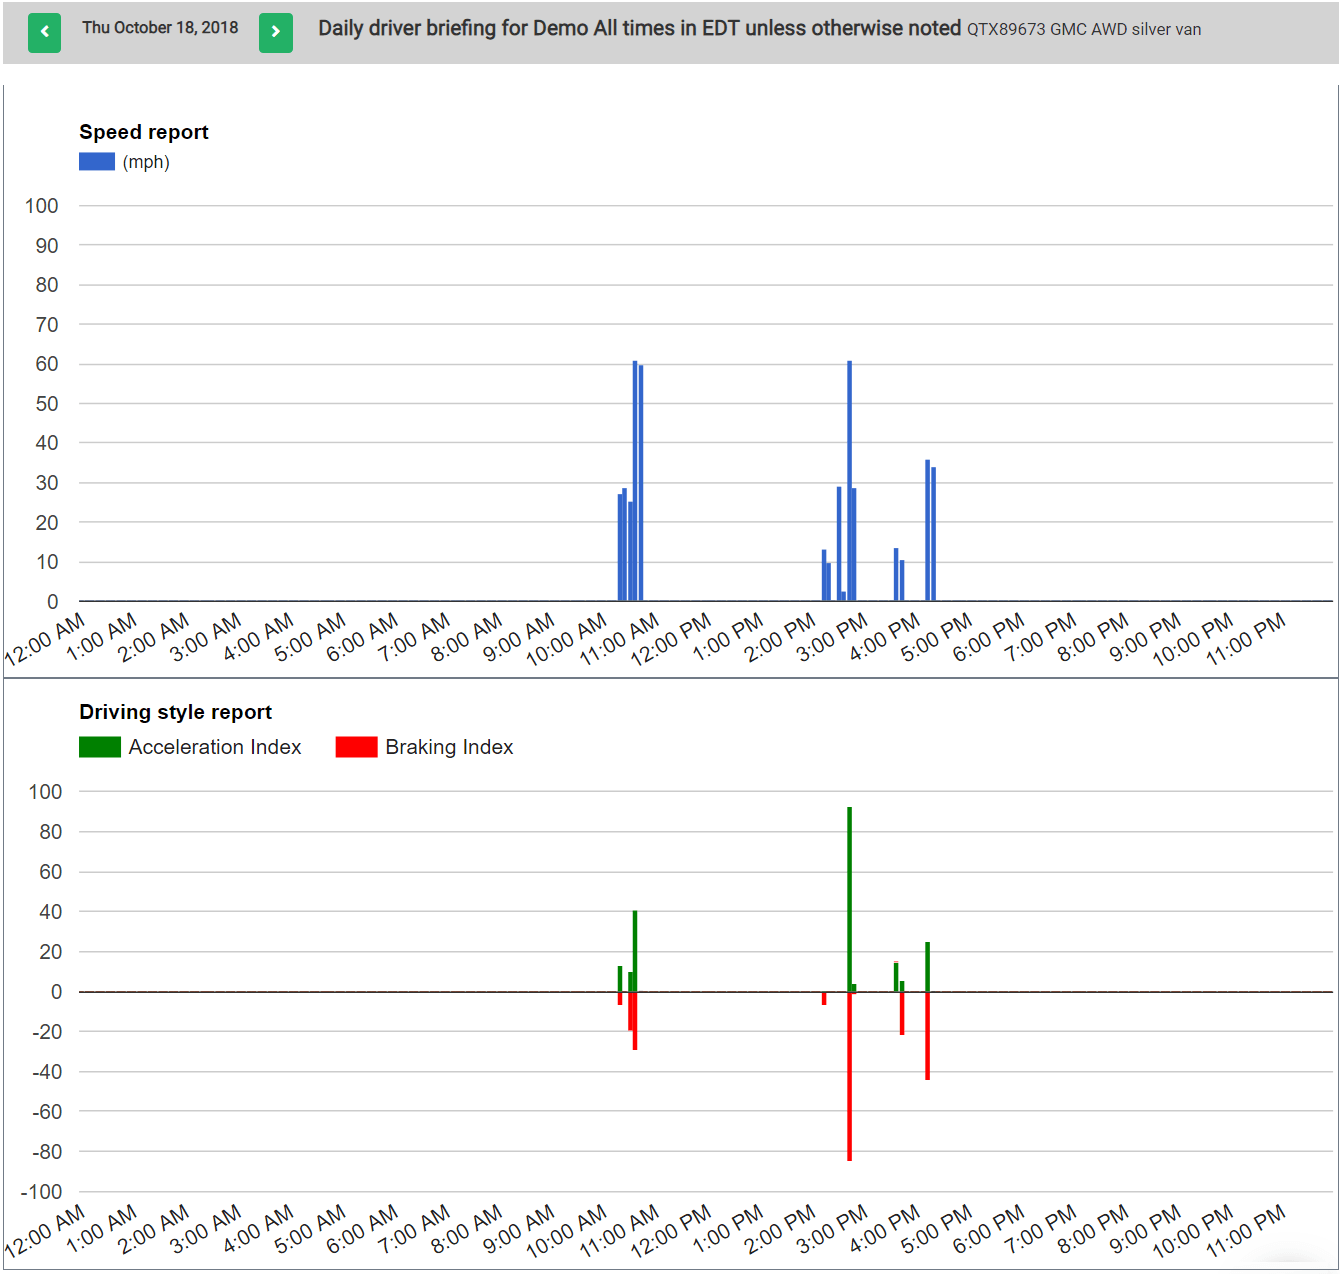
Task: Click the blue mph legend swatch
Action: (97, 162)
